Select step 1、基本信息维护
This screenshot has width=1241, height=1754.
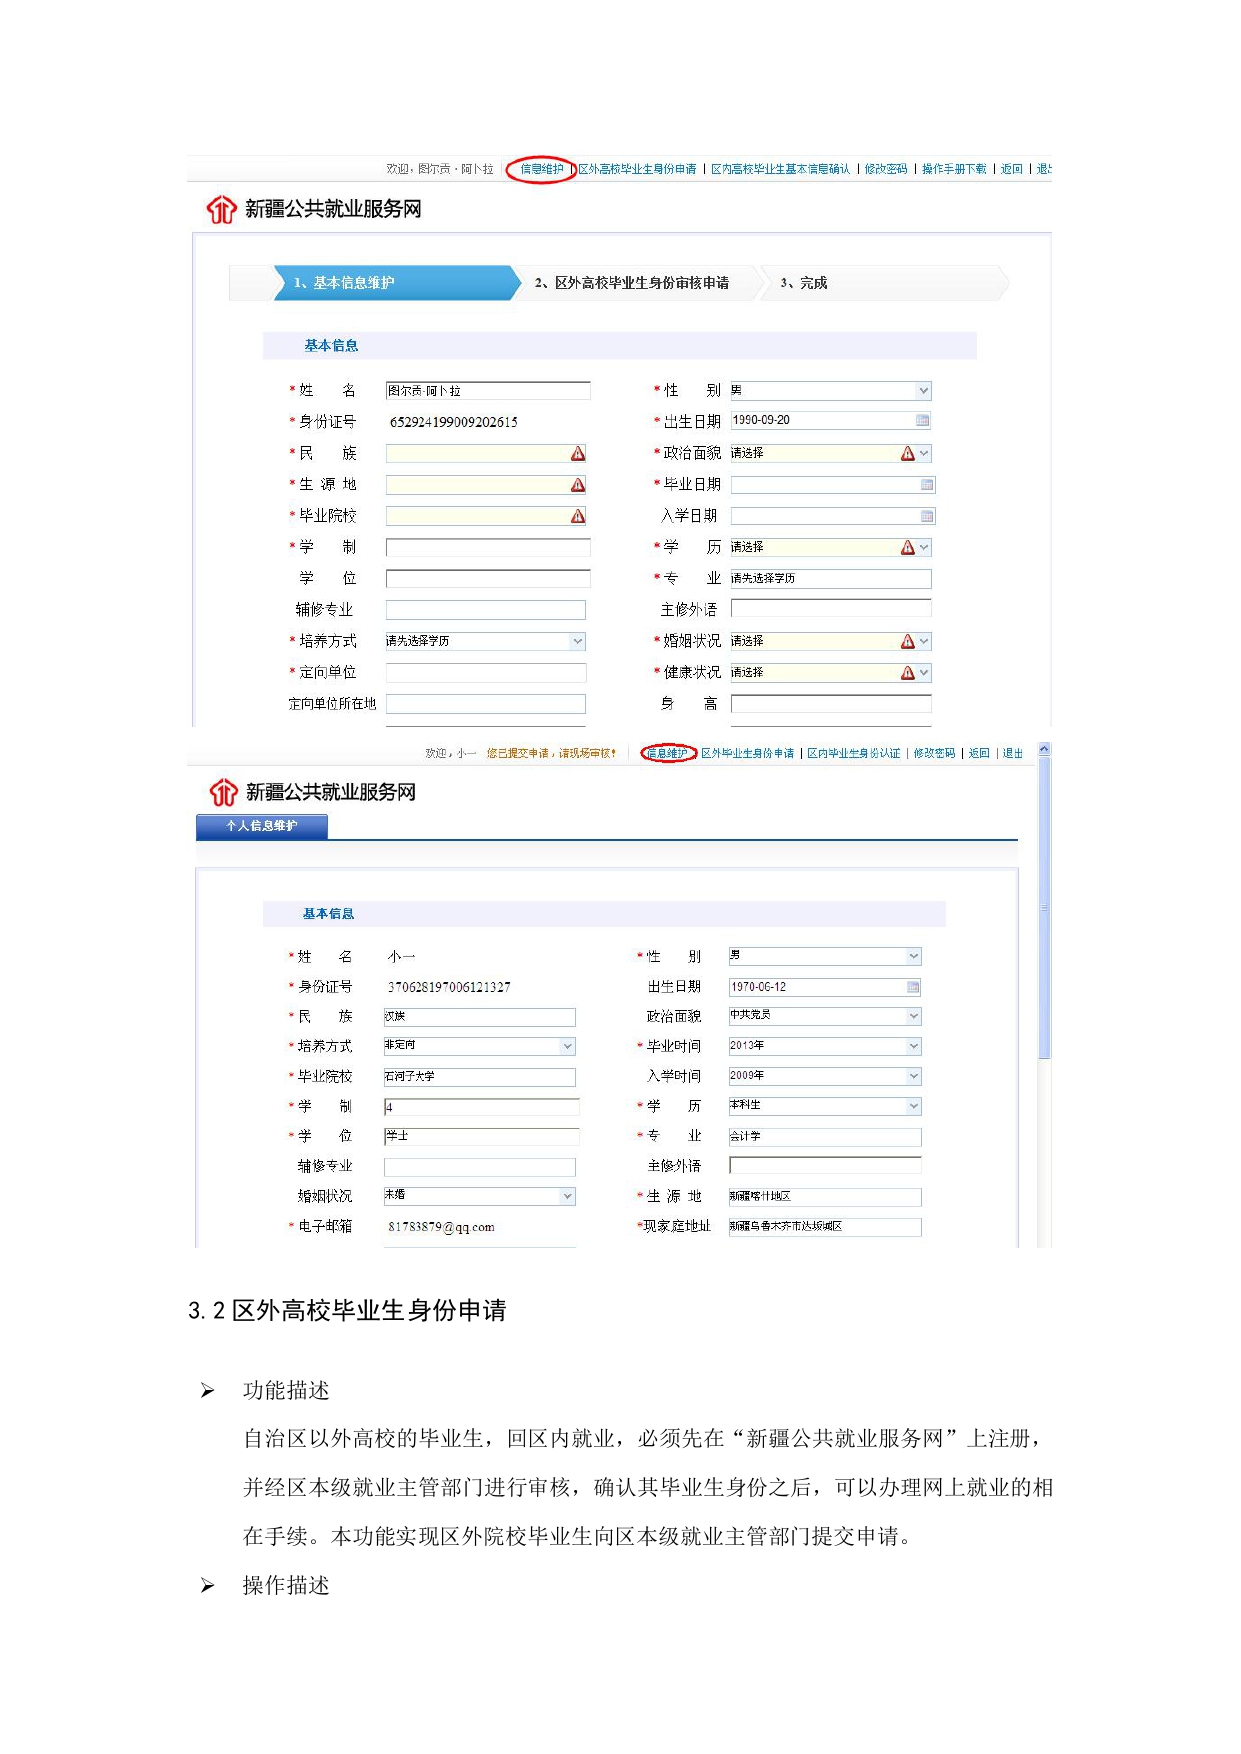pyautogui.click(x=397, y=283)
